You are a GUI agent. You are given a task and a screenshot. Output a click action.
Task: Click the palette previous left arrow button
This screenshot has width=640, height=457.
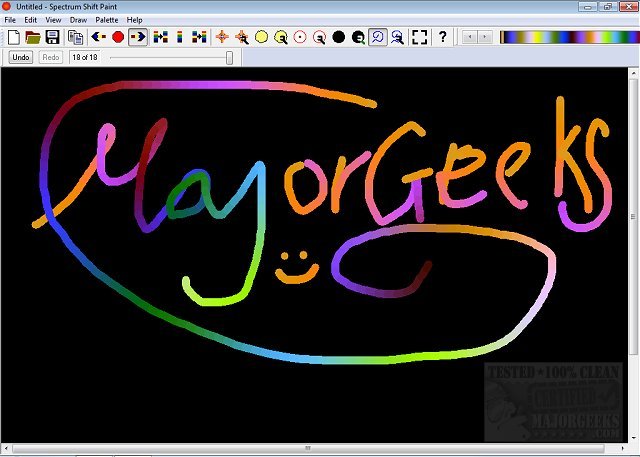click(x=470, y=37)
